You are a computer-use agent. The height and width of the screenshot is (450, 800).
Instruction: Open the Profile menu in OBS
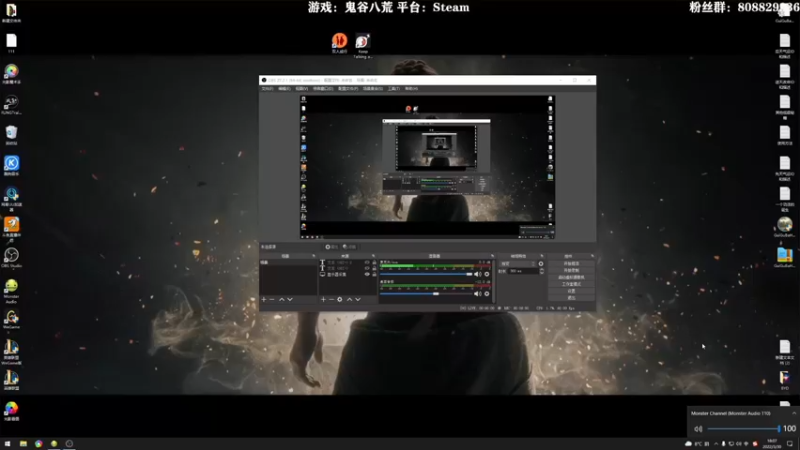(347, 89)
